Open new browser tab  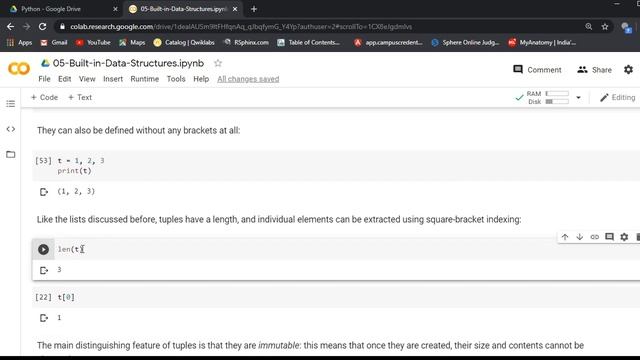coord(254,9)
